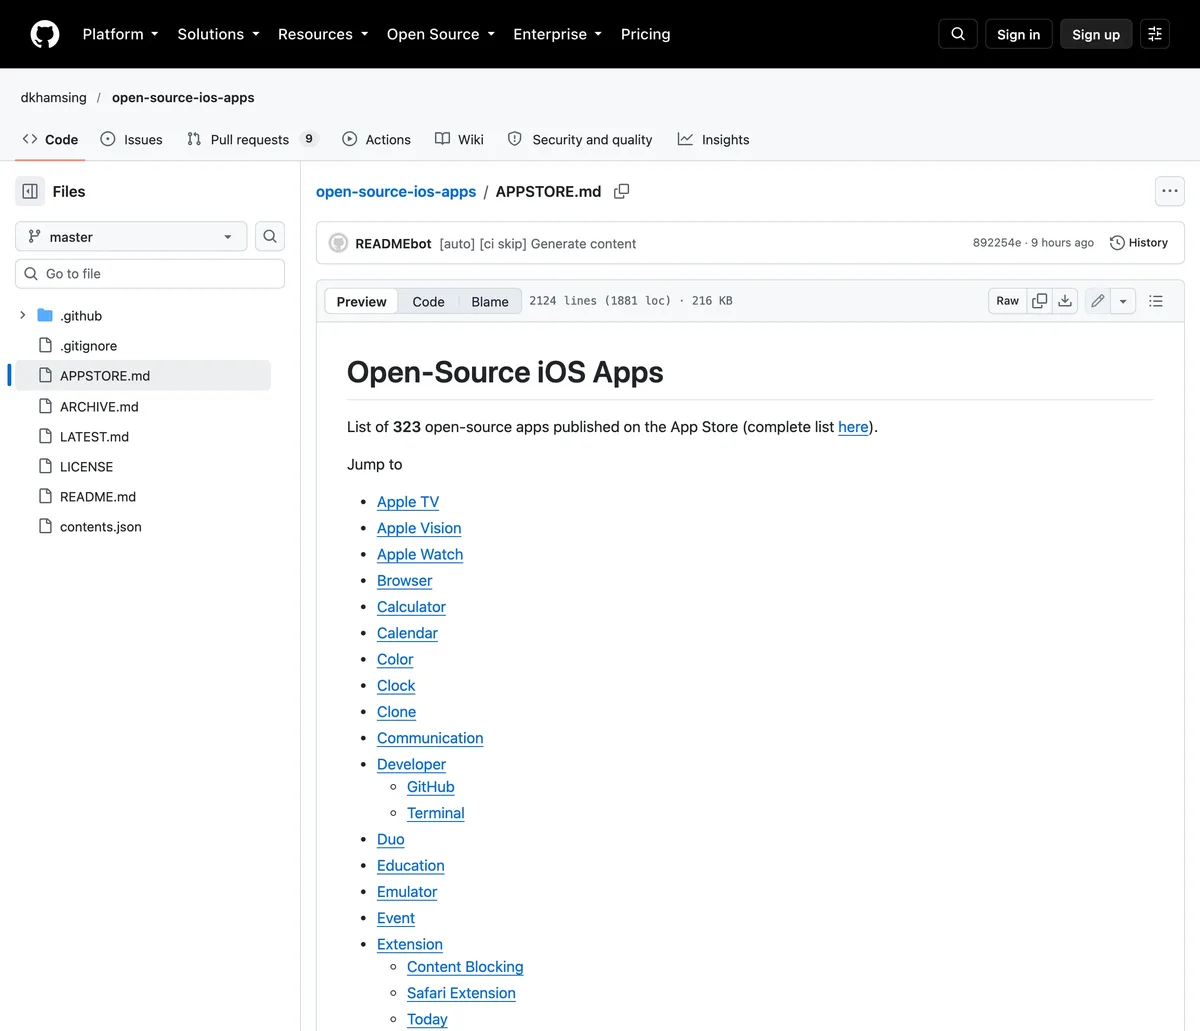Open the Generate content commit message
The height and width of the screenshot is (1031, 1200).
[x=538, y=244]
